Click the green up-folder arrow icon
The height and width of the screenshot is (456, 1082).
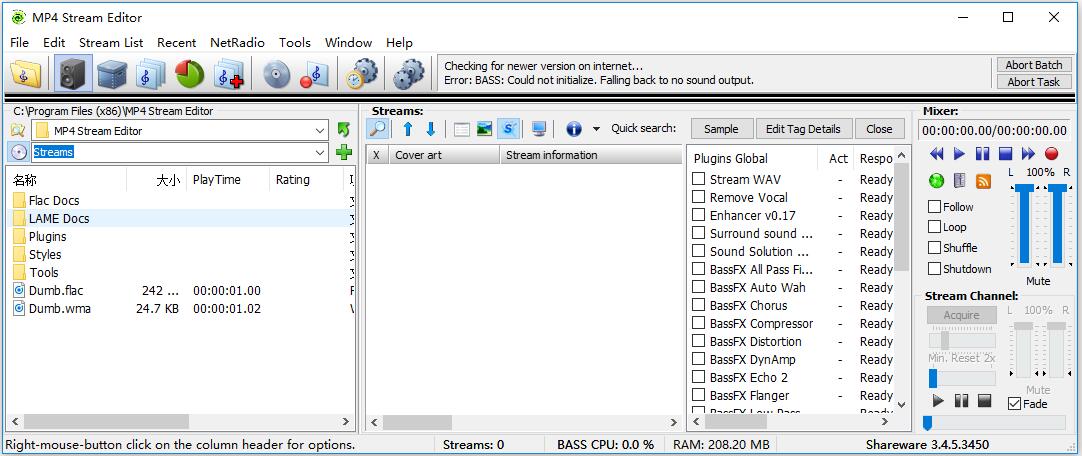click(x=344, y=130)
